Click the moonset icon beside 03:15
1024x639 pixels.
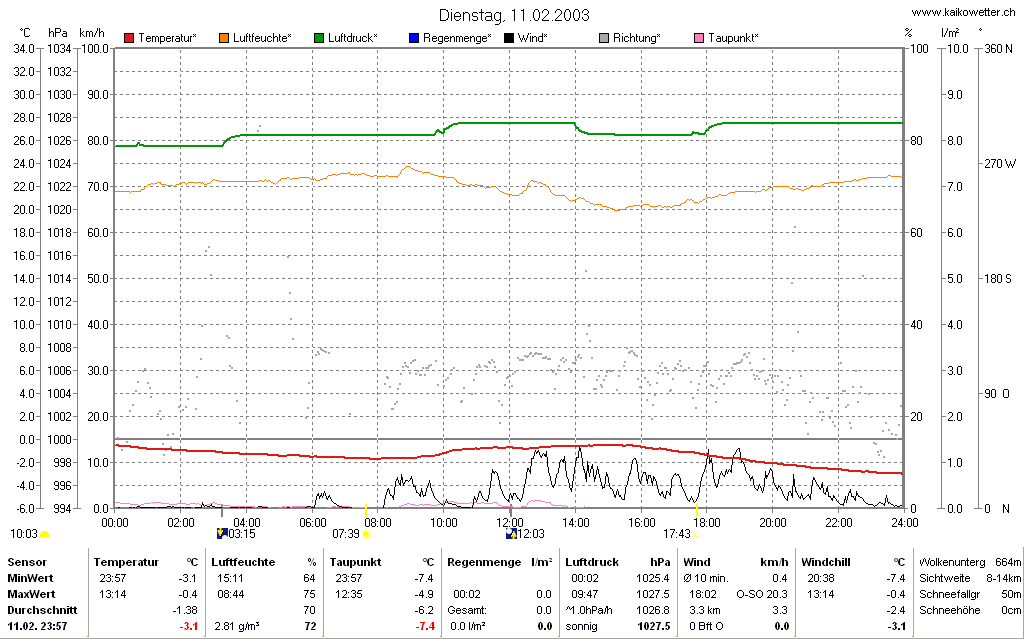click(221, 534)
